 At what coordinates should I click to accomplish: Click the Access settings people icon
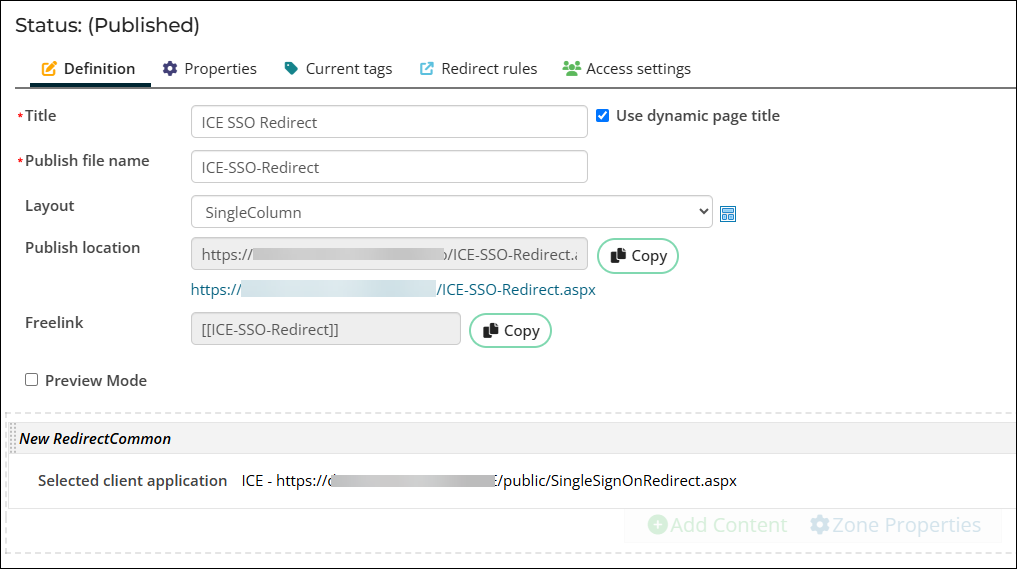click(x=571, y=69)
